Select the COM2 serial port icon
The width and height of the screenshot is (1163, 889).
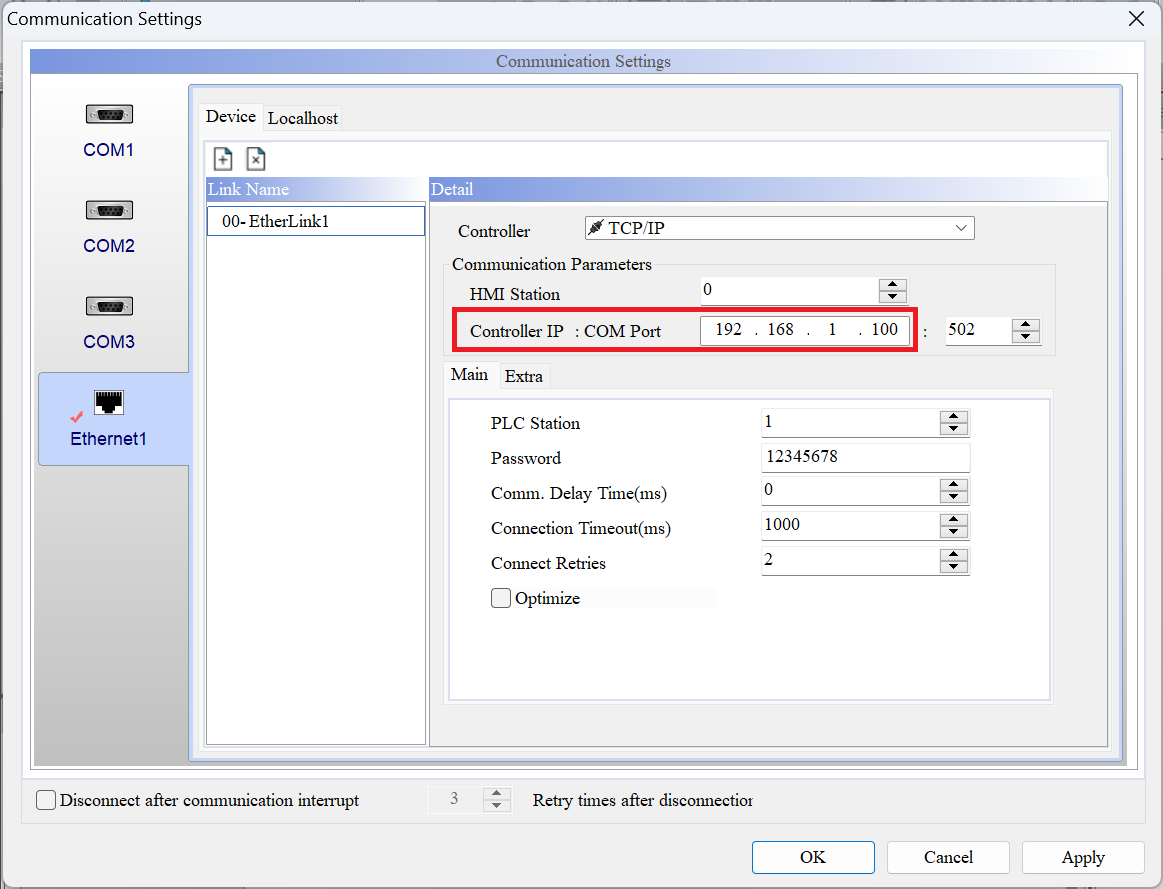109,212
